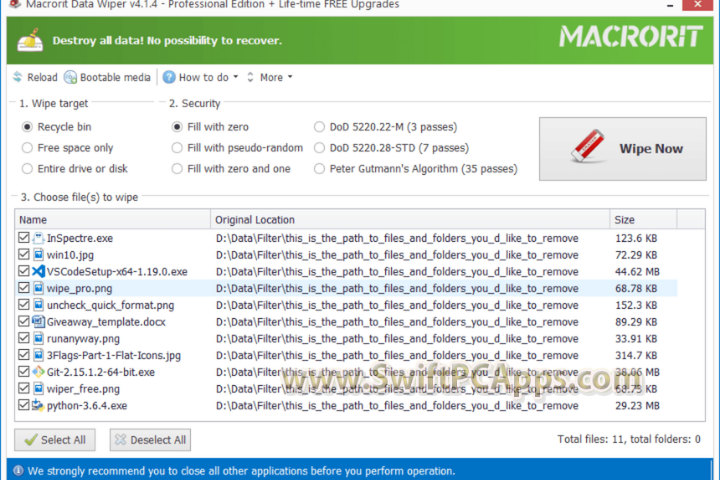Click the python-3.6.4.exe file icon

[38, 405]
